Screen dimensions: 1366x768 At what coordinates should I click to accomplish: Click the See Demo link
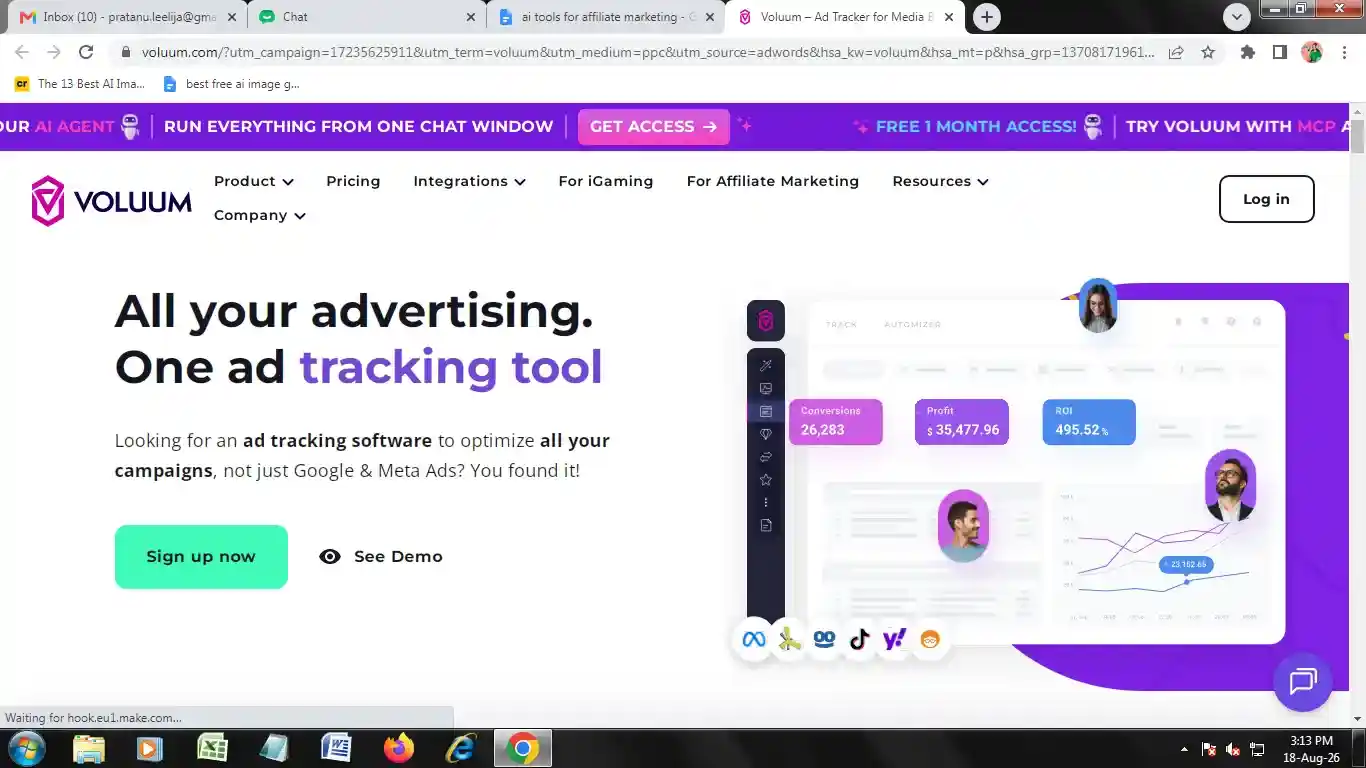[x=381, y=557]
